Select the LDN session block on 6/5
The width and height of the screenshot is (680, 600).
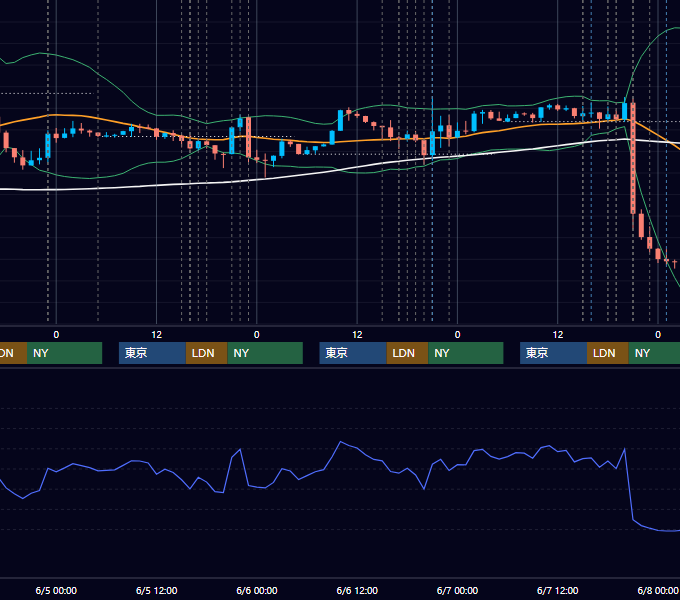point(206,353)
